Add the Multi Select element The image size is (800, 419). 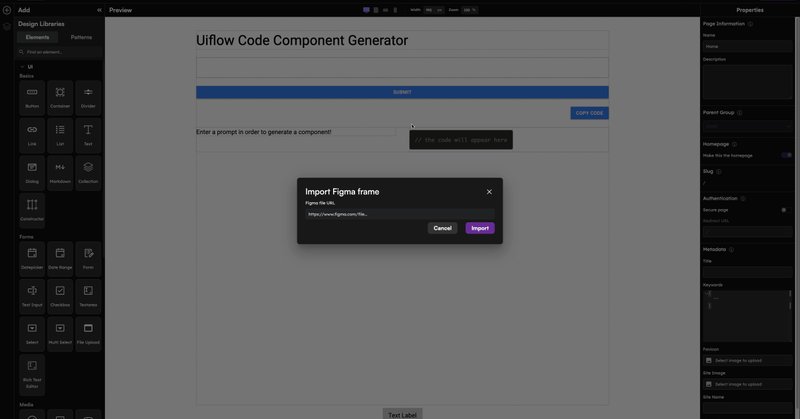pos(60,334)
